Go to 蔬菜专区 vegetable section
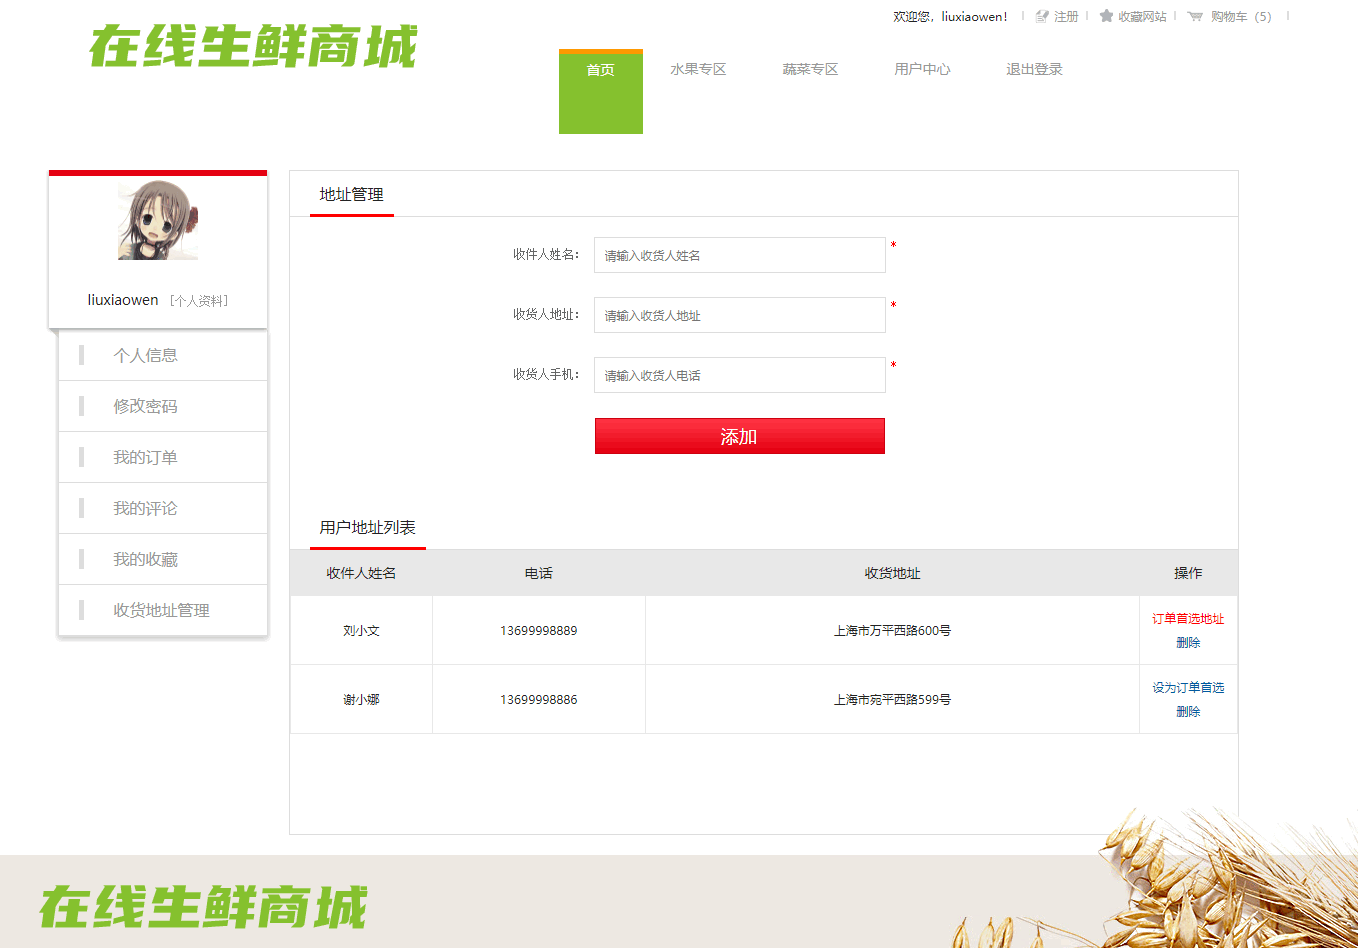 coord(810,69)
